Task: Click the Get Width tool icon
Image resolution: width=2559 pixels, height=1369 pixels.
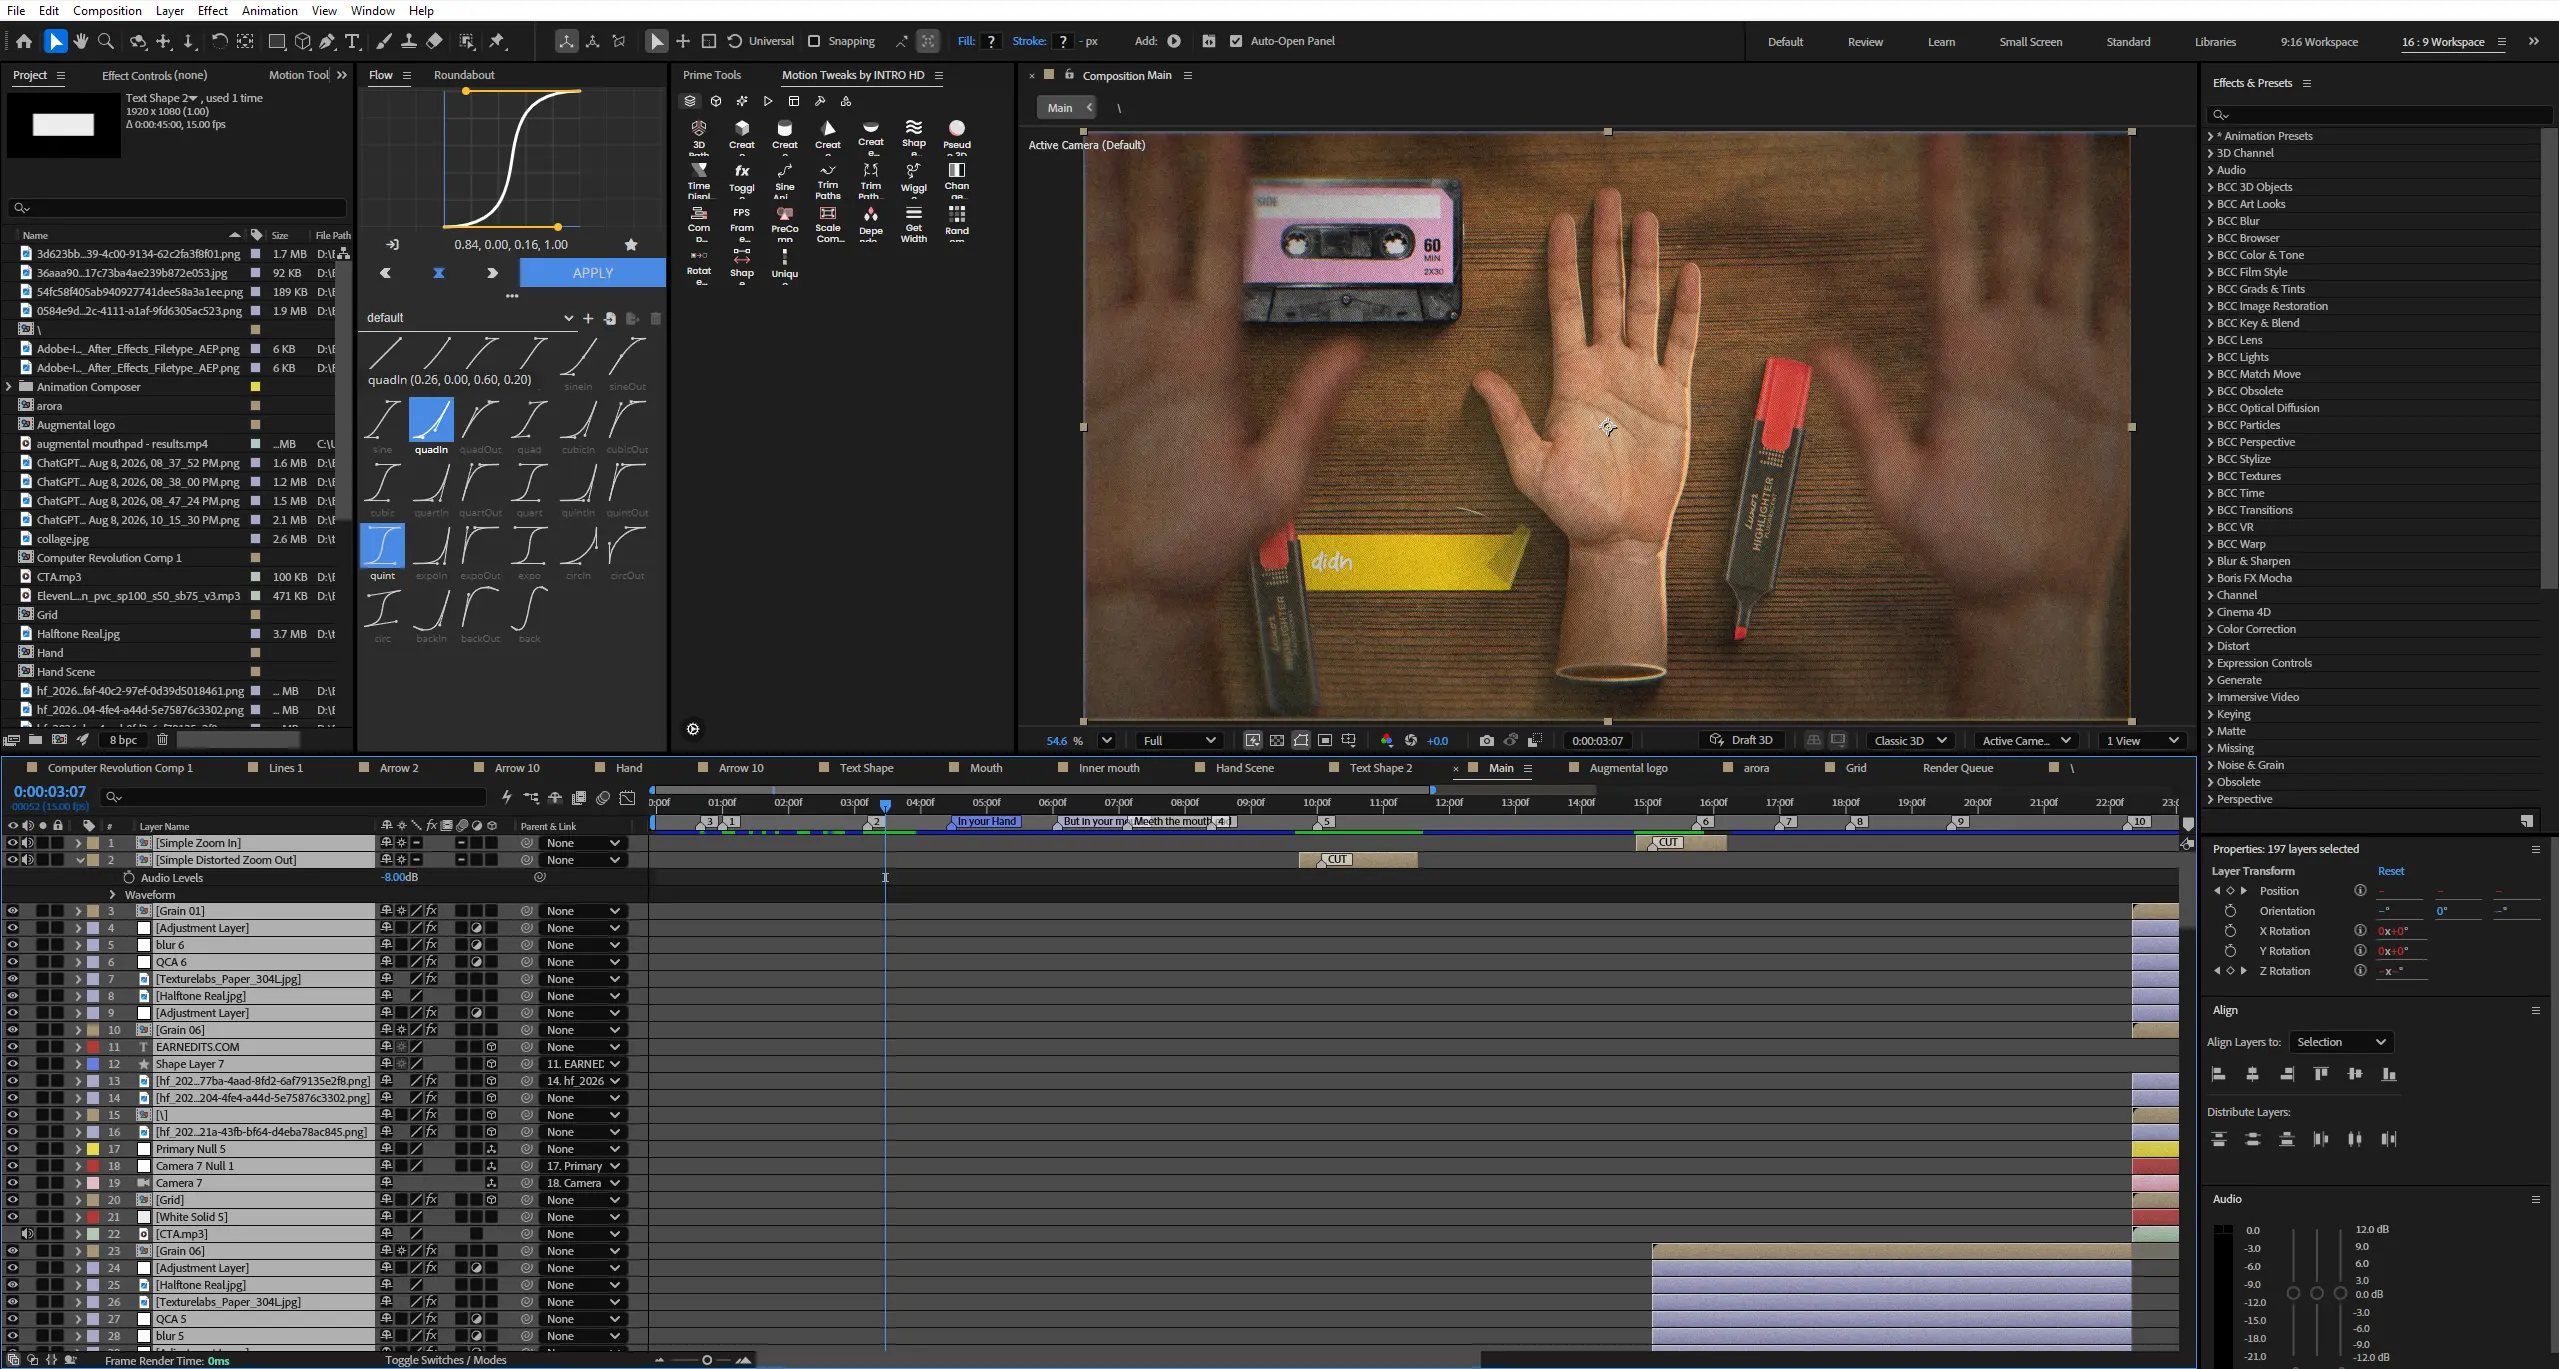Action: point(914,223)
